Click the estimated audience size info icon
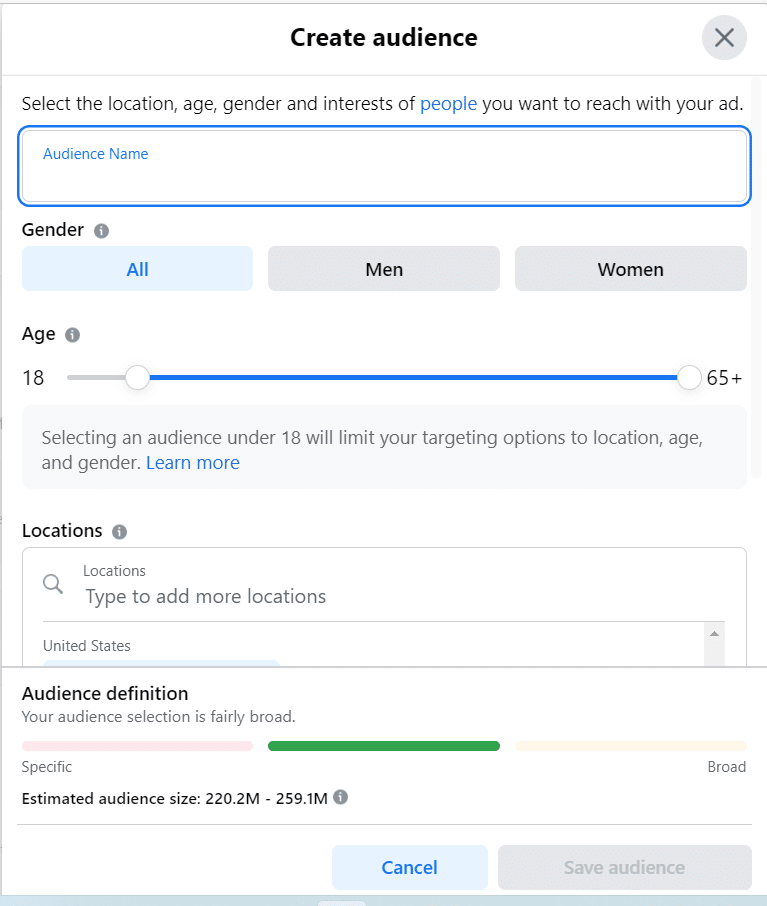Viewport: 767px width, 906px height. click(341, 797)
